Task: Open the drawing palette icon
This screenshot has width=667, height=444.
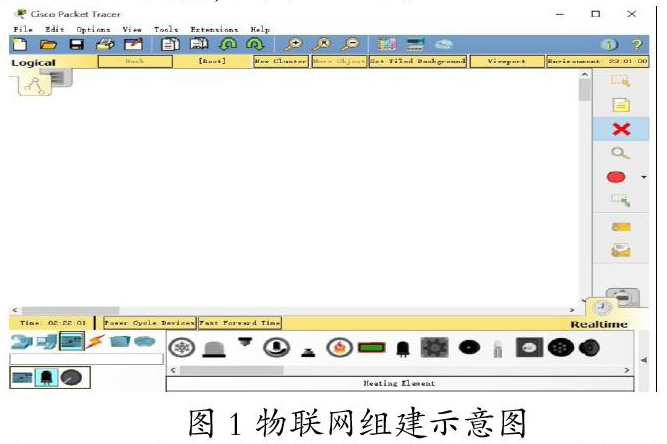Action: 387,44
